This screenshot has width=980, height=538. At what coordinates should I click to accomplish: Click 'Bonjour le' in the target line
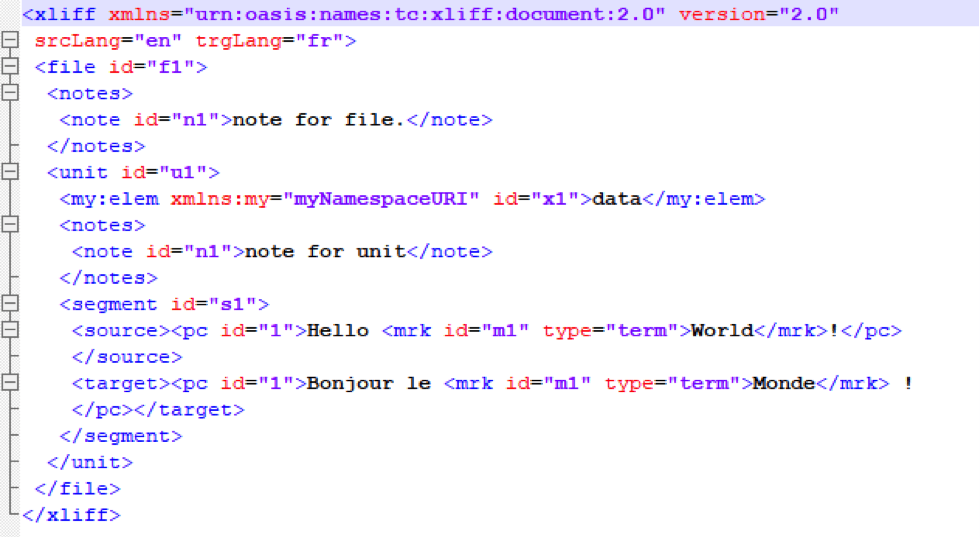pyautogui.click(x=369, y=383)
